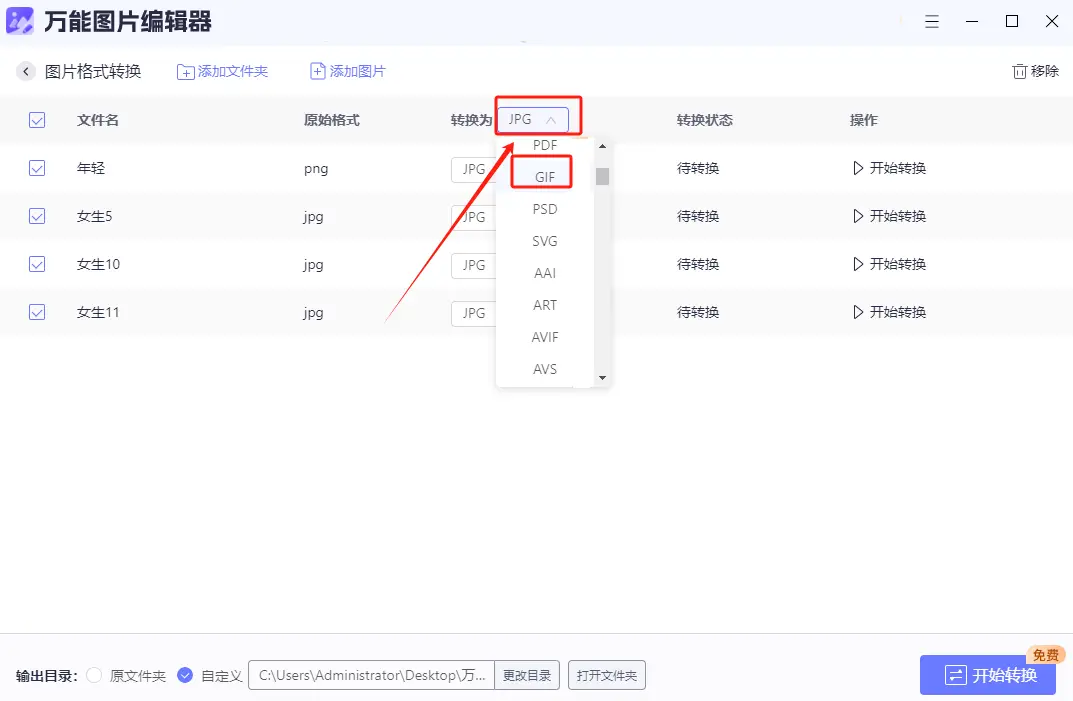This screenshot has width=1073, height=701.
Task: Click the 打开文件夹 button
Action: click(606, 675)
